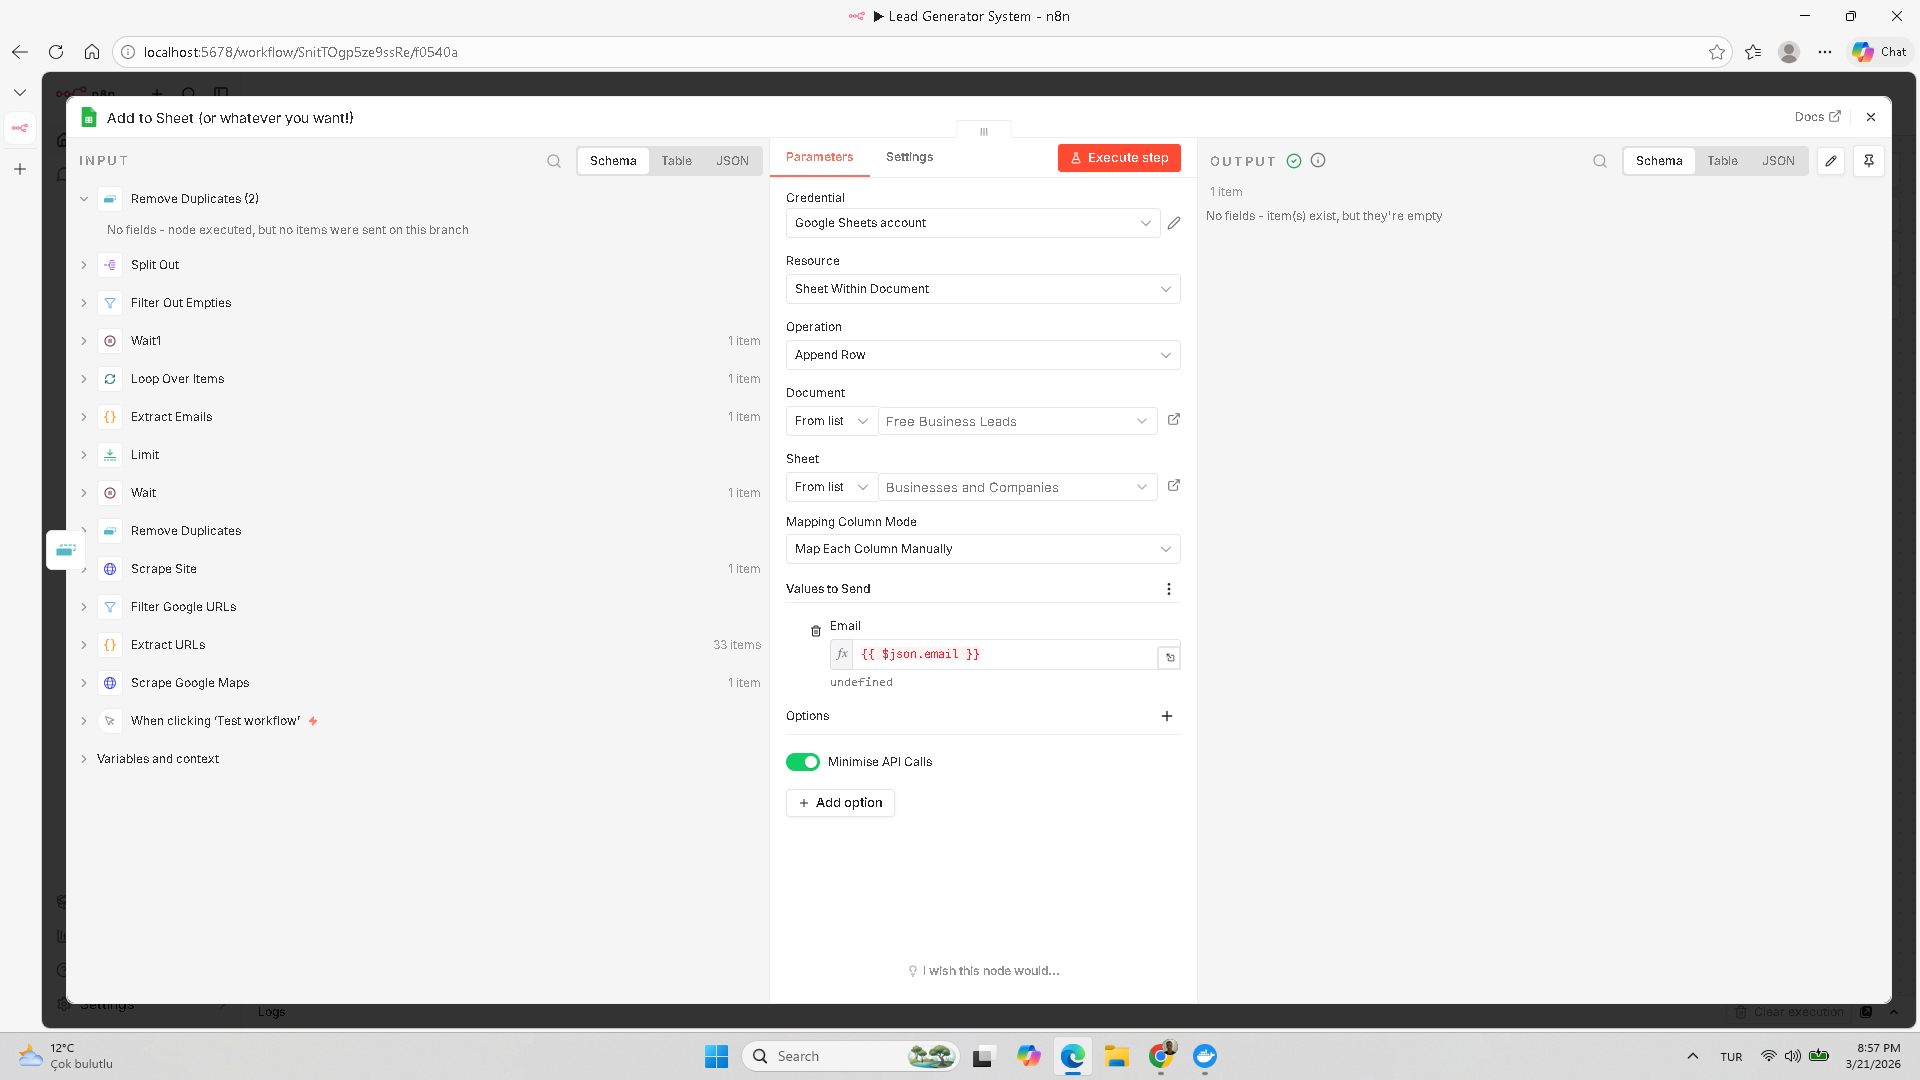Open the Mapping Column Mode dropdown
Image resolution: width=1920 pixels, height=1080 pixels.
click(x=982, y=549)
